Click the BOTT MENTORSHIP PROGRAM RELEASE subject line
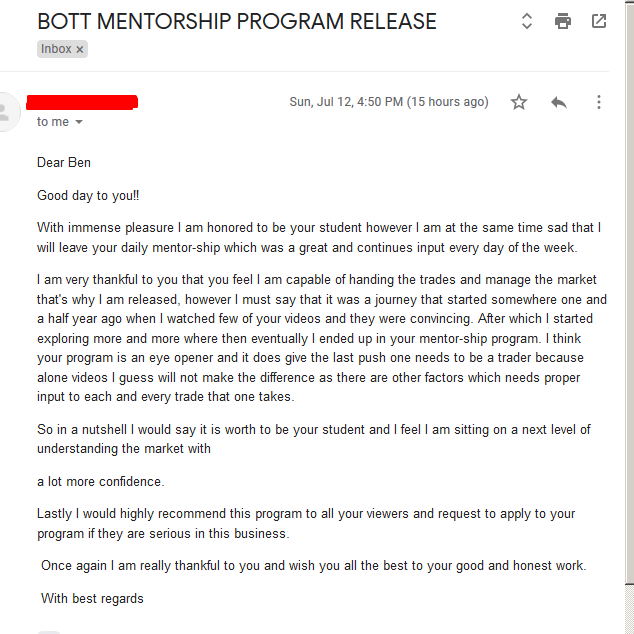The width and height of the screenshot is (634, 634). point(237,21)
